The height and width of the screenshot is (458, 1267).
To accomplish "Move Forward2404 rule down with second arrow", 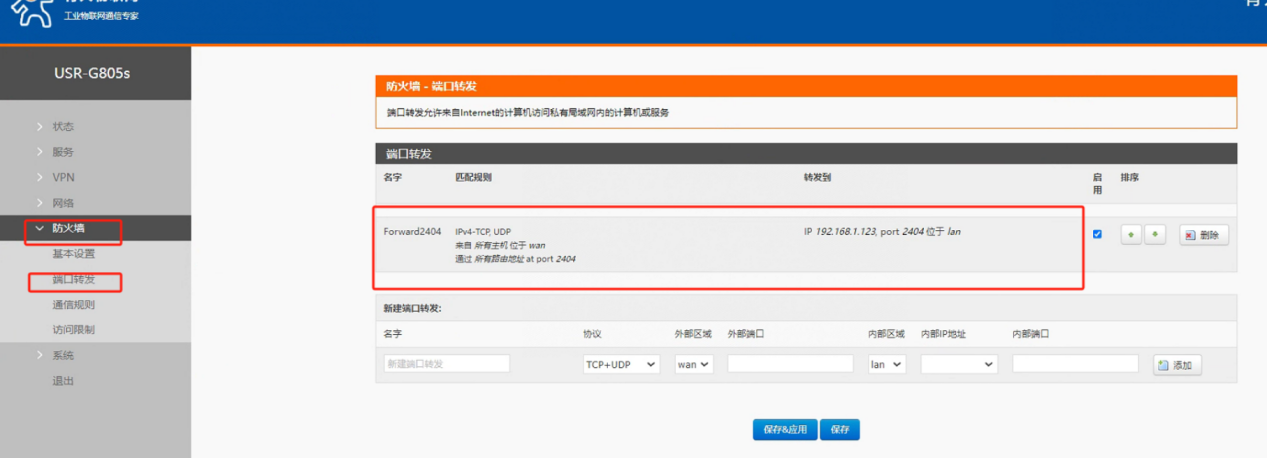I will click(x=1155, y=235).
